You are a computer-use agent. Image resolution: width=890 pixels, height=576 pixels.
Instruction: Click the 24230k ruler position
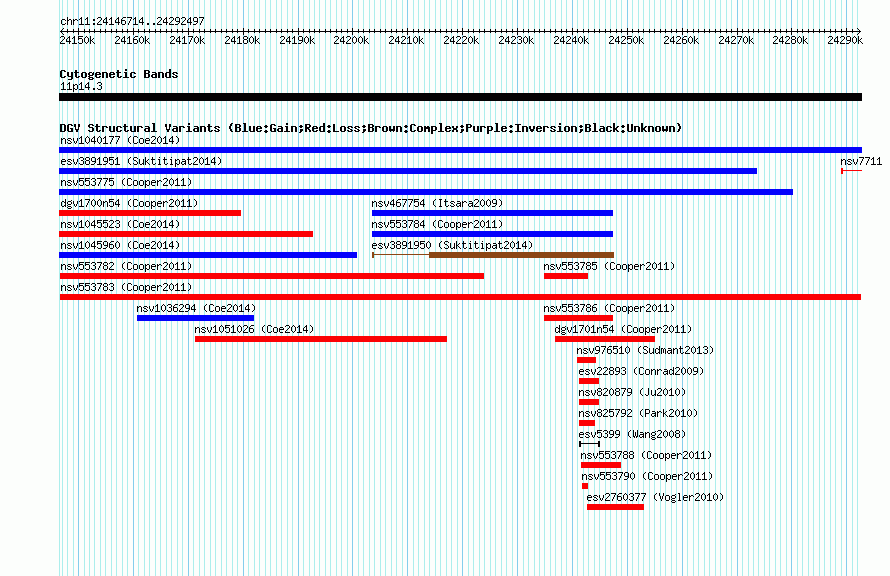[517, 40]
